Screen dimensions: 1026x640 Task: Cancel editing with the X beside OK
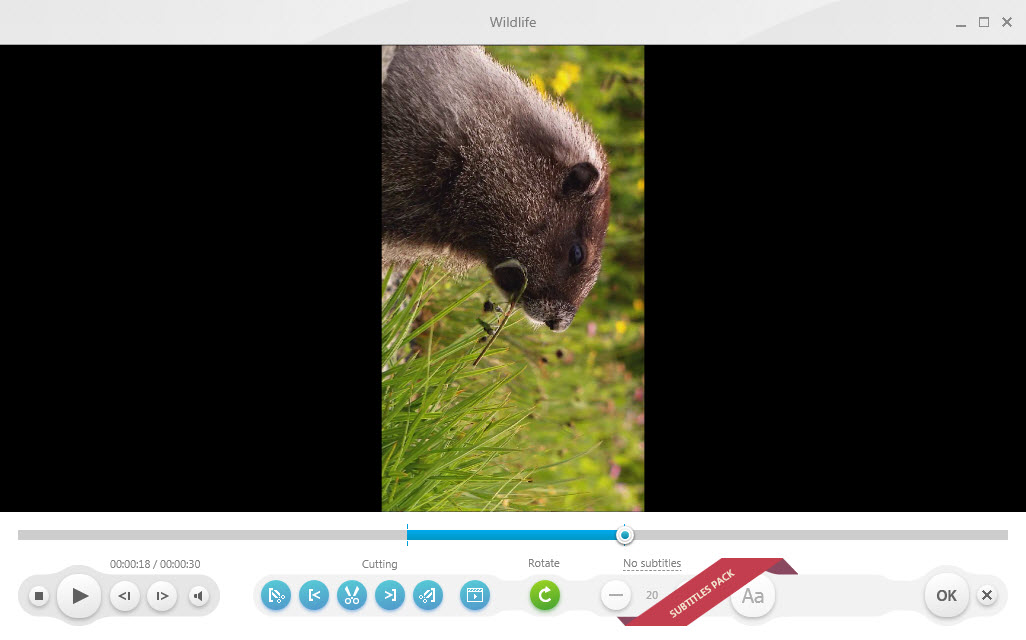(x=987, y=596)
